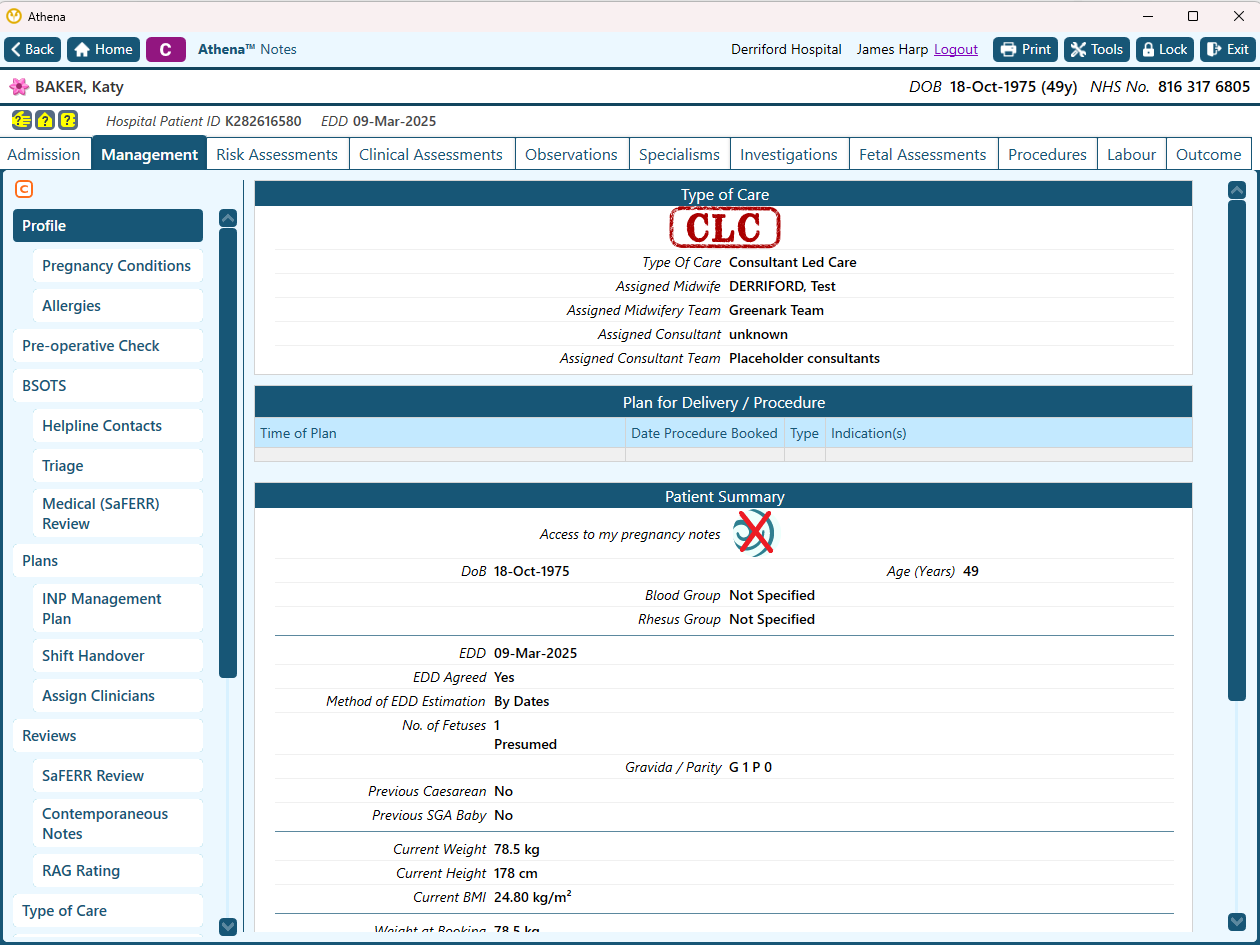The image size is (1260, 945).
Task: Click the Time of Plan column header
Action: [x=440, y=433]
